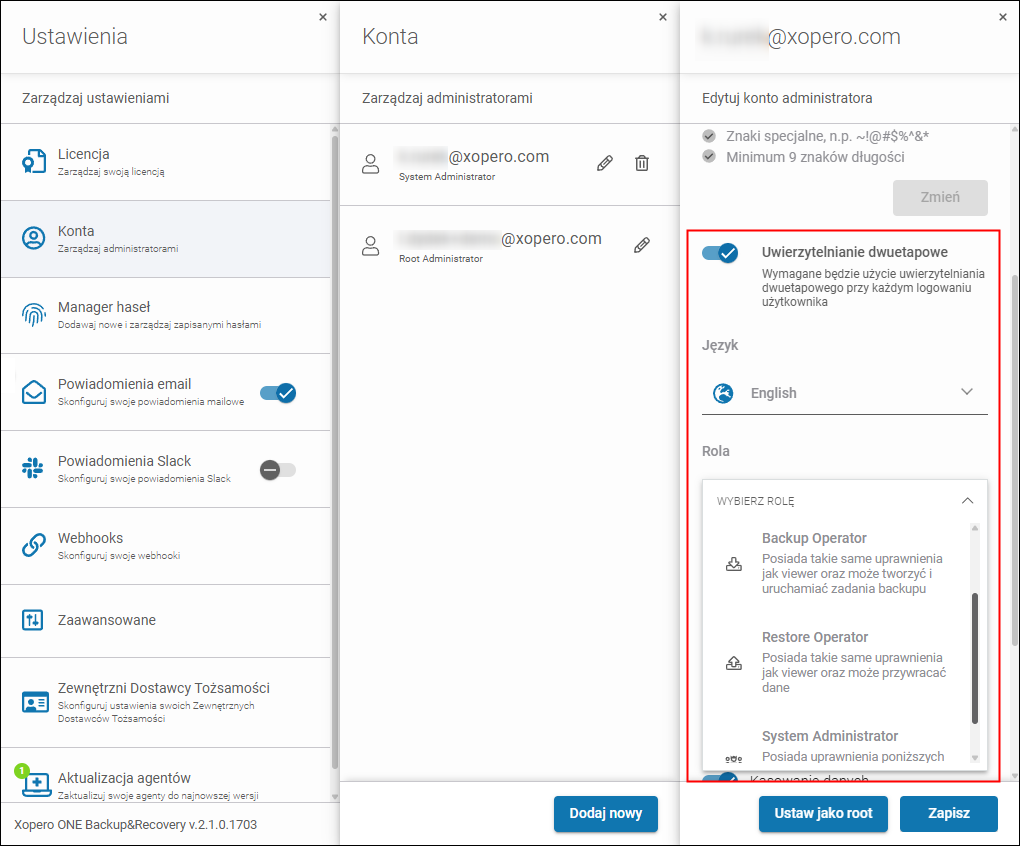Collapse the Wybierz rolę dropdown chevron
Viewport: 1020px width, 846px height.
click(x=966, y=500)
